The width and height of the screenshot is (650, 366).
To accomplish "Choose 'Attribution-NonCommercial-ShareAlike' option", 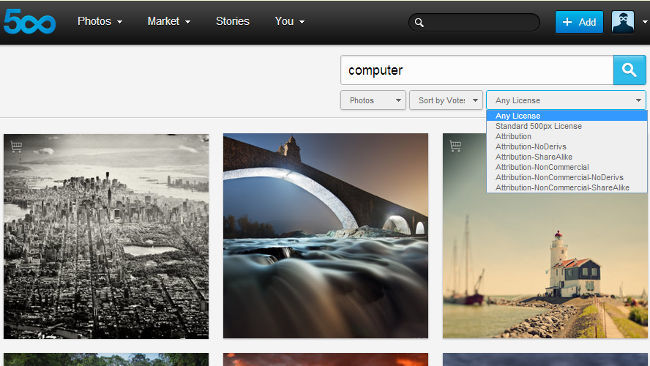I will click(x=567, y=187).
